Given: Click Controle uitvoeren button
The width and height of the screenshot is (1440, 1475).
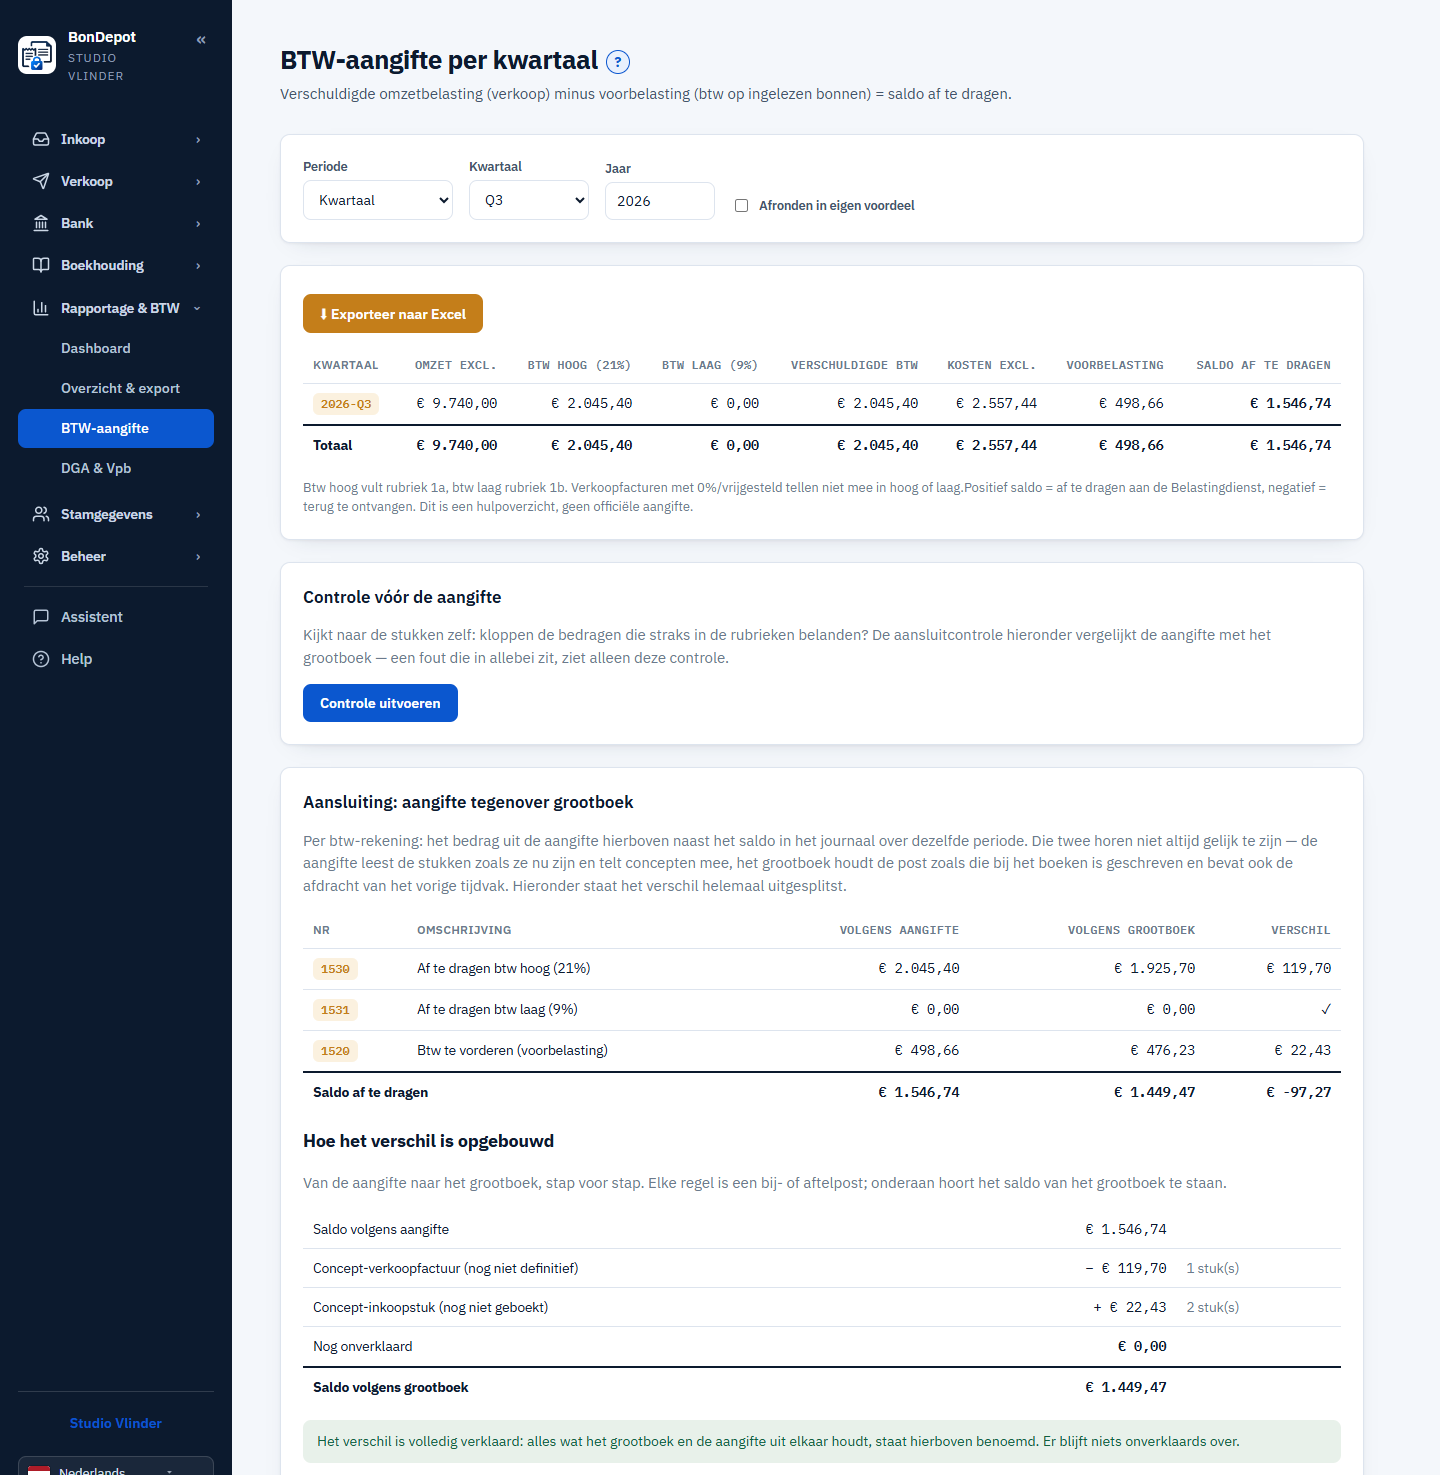Looking at the screenshot, I should (x=380, y=703).
